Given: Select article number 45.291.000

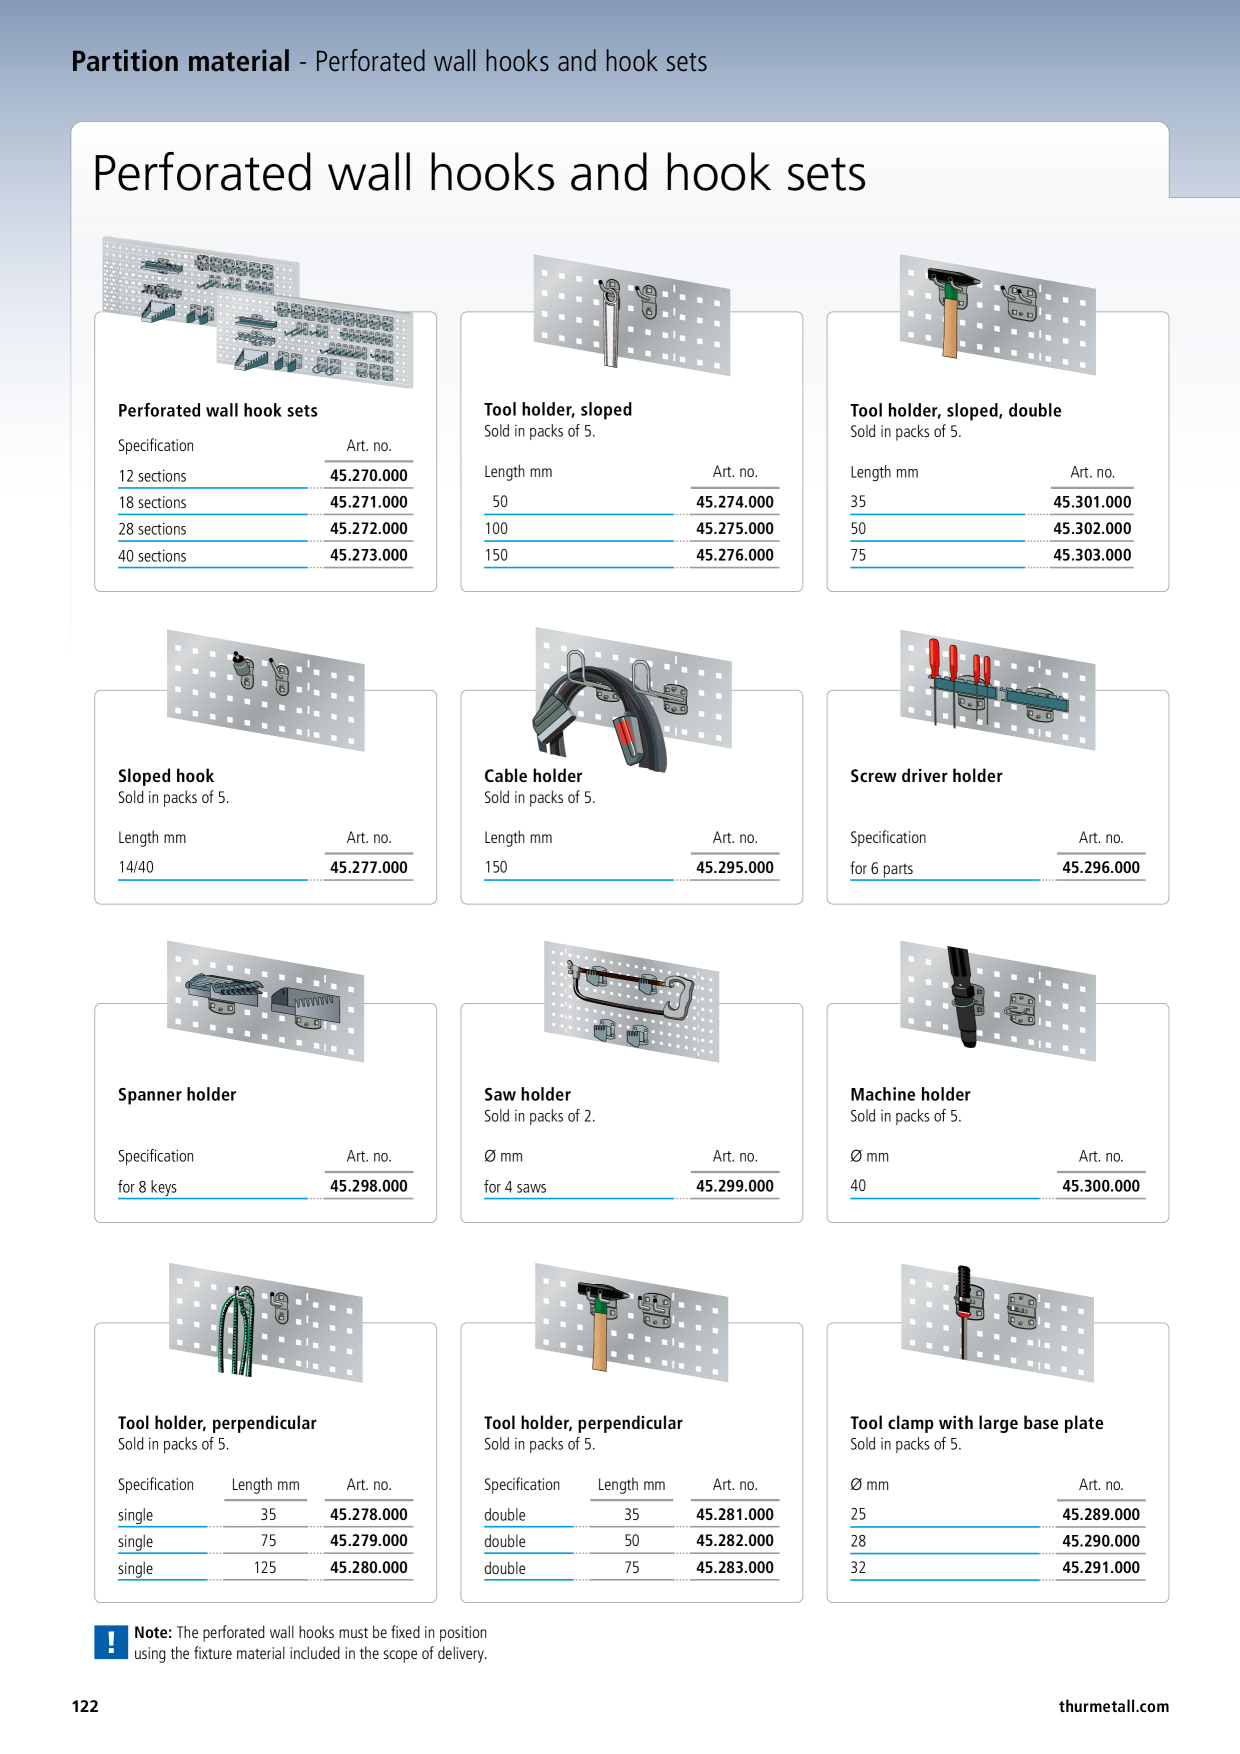Looking at the screenshot, I should pyautogui.click(x=1101, y=1568).
